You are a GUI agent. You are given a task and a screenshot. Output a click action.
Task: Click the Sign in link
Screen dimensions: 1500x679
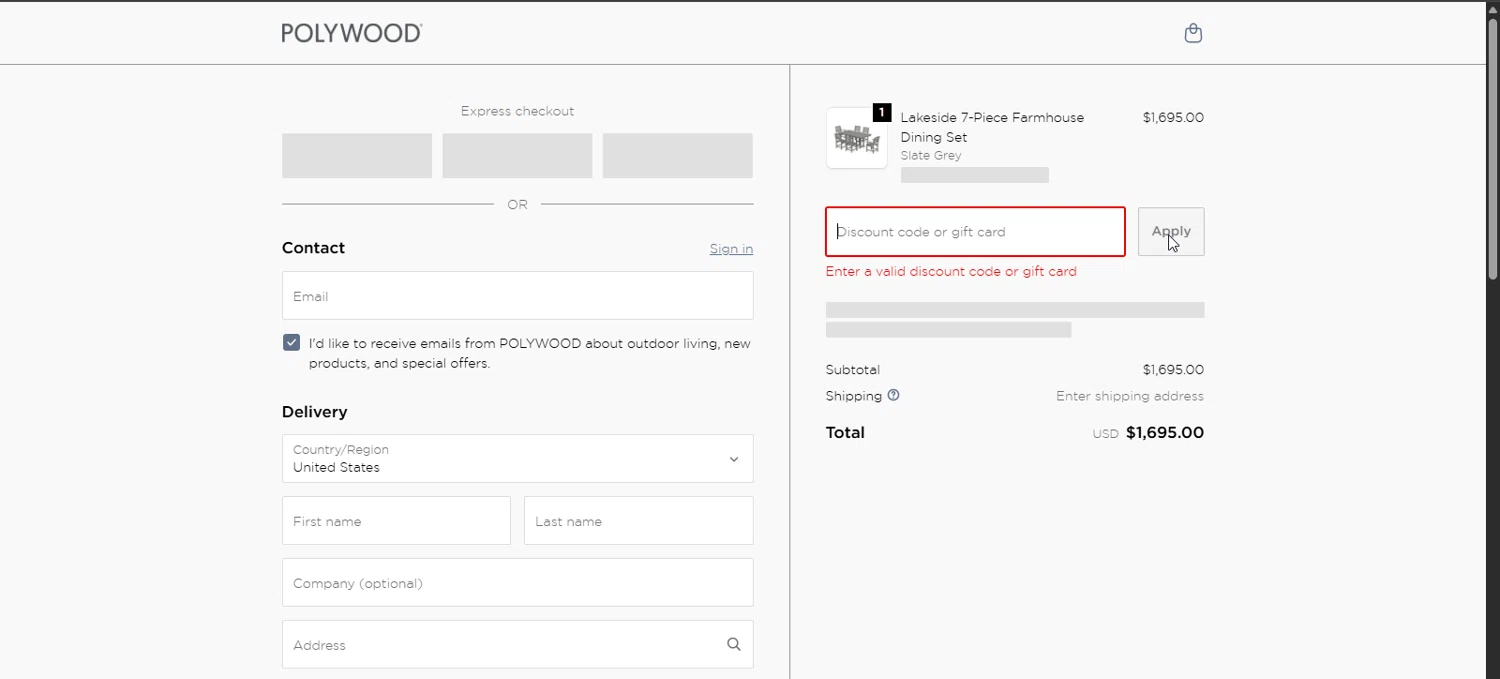(x=731, y=248)
